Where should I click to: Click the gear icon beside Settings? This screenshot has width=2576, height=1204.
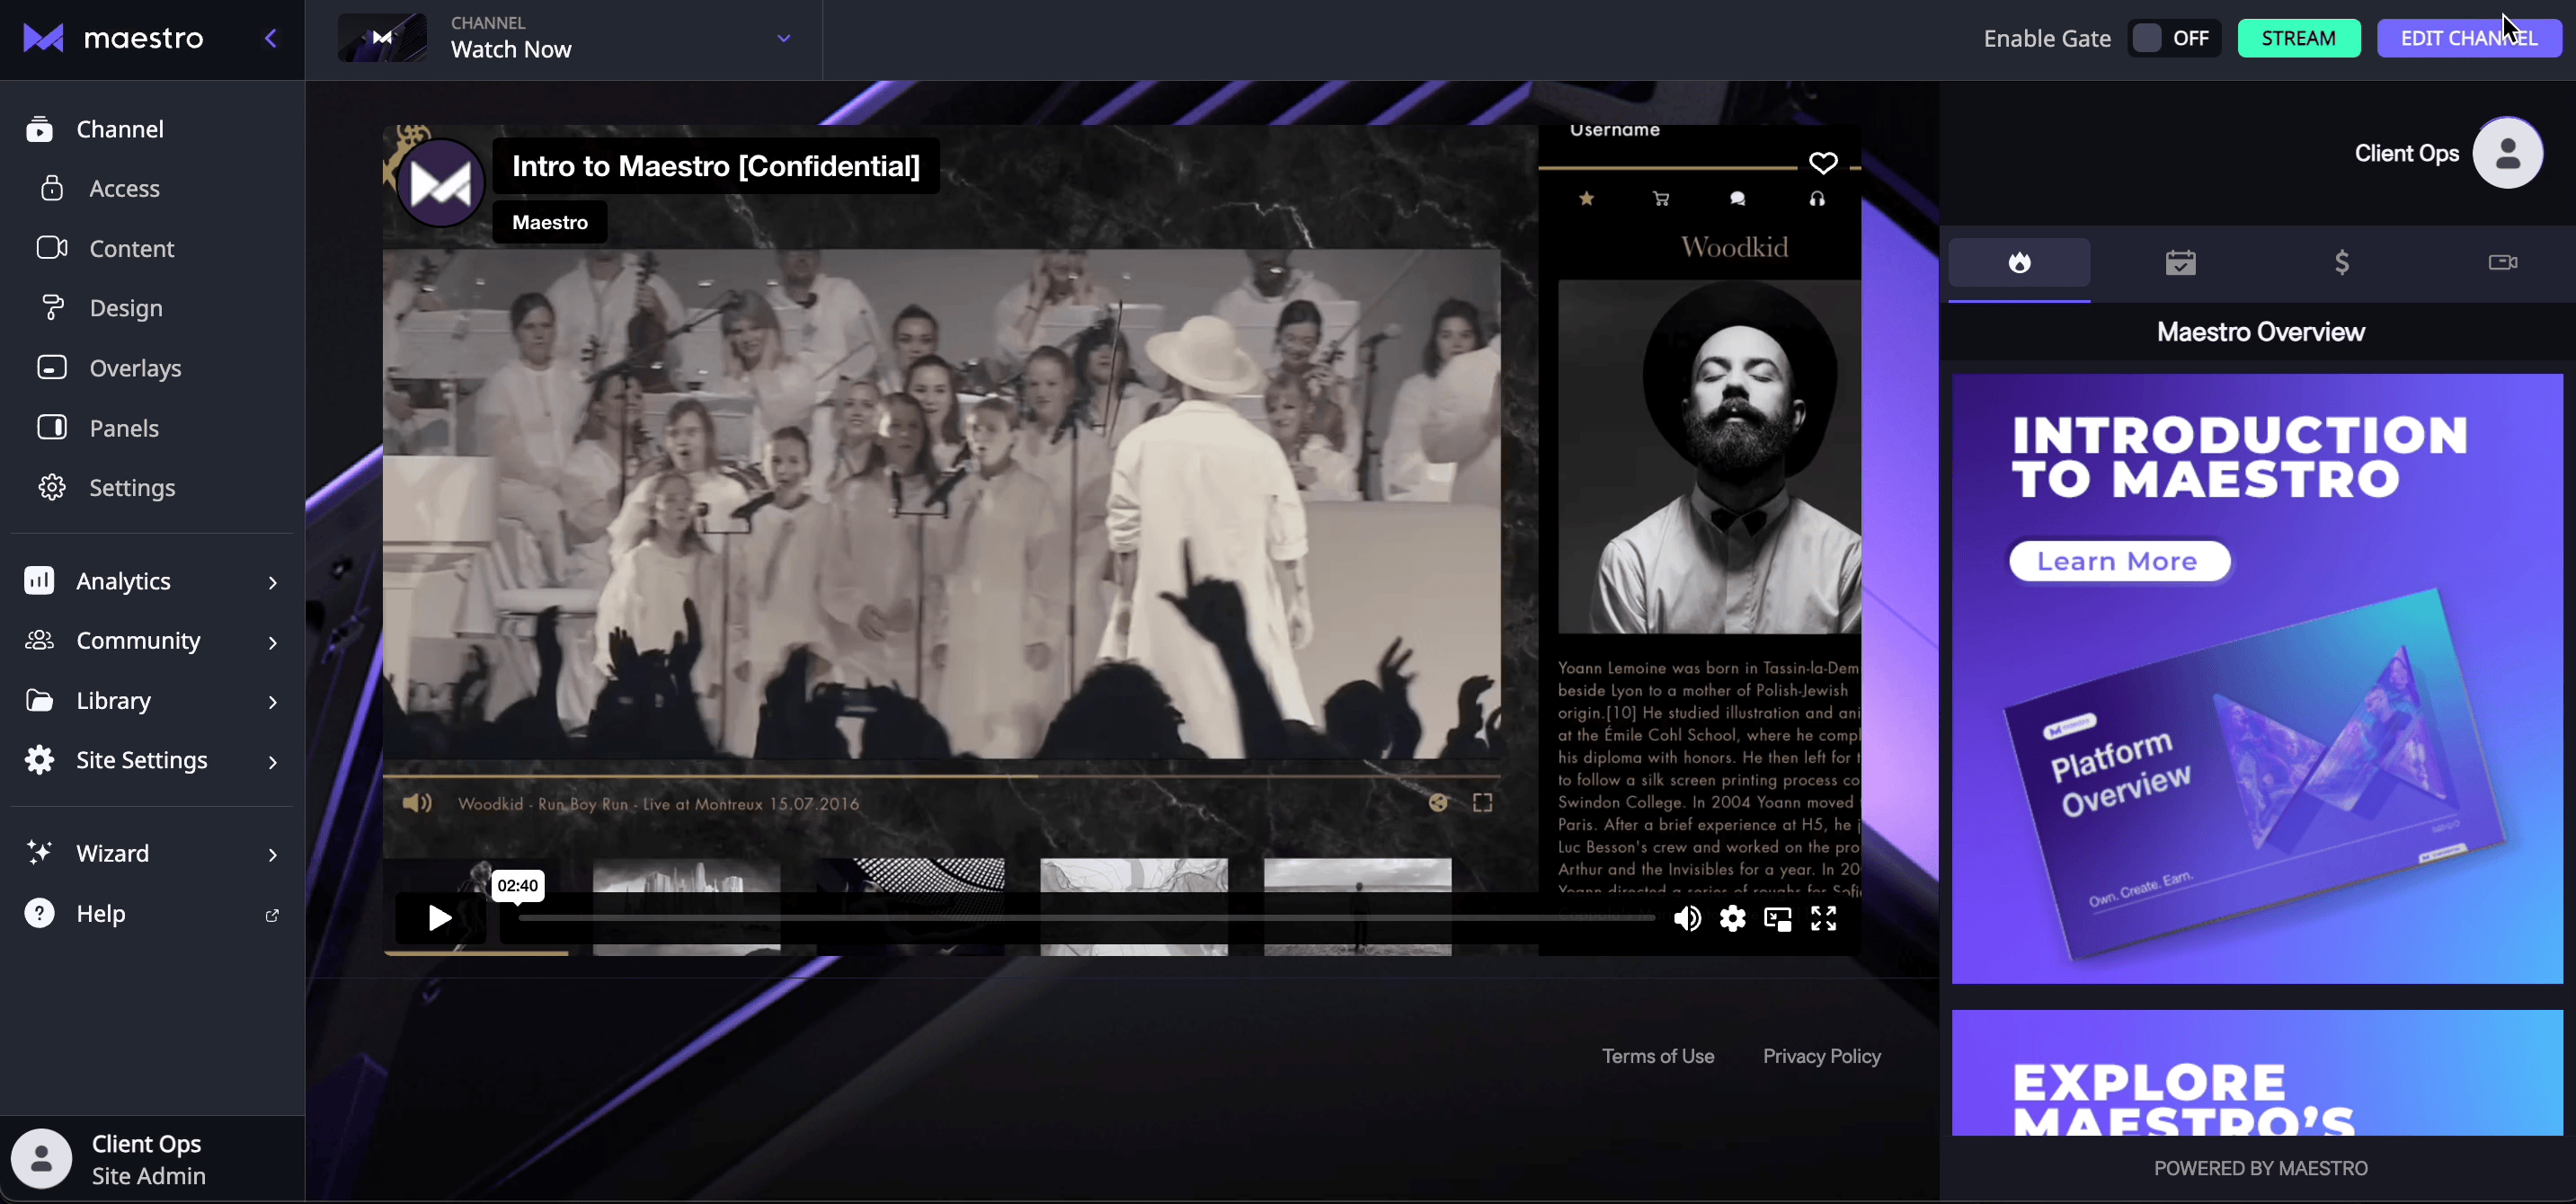[x=52, y=487]
